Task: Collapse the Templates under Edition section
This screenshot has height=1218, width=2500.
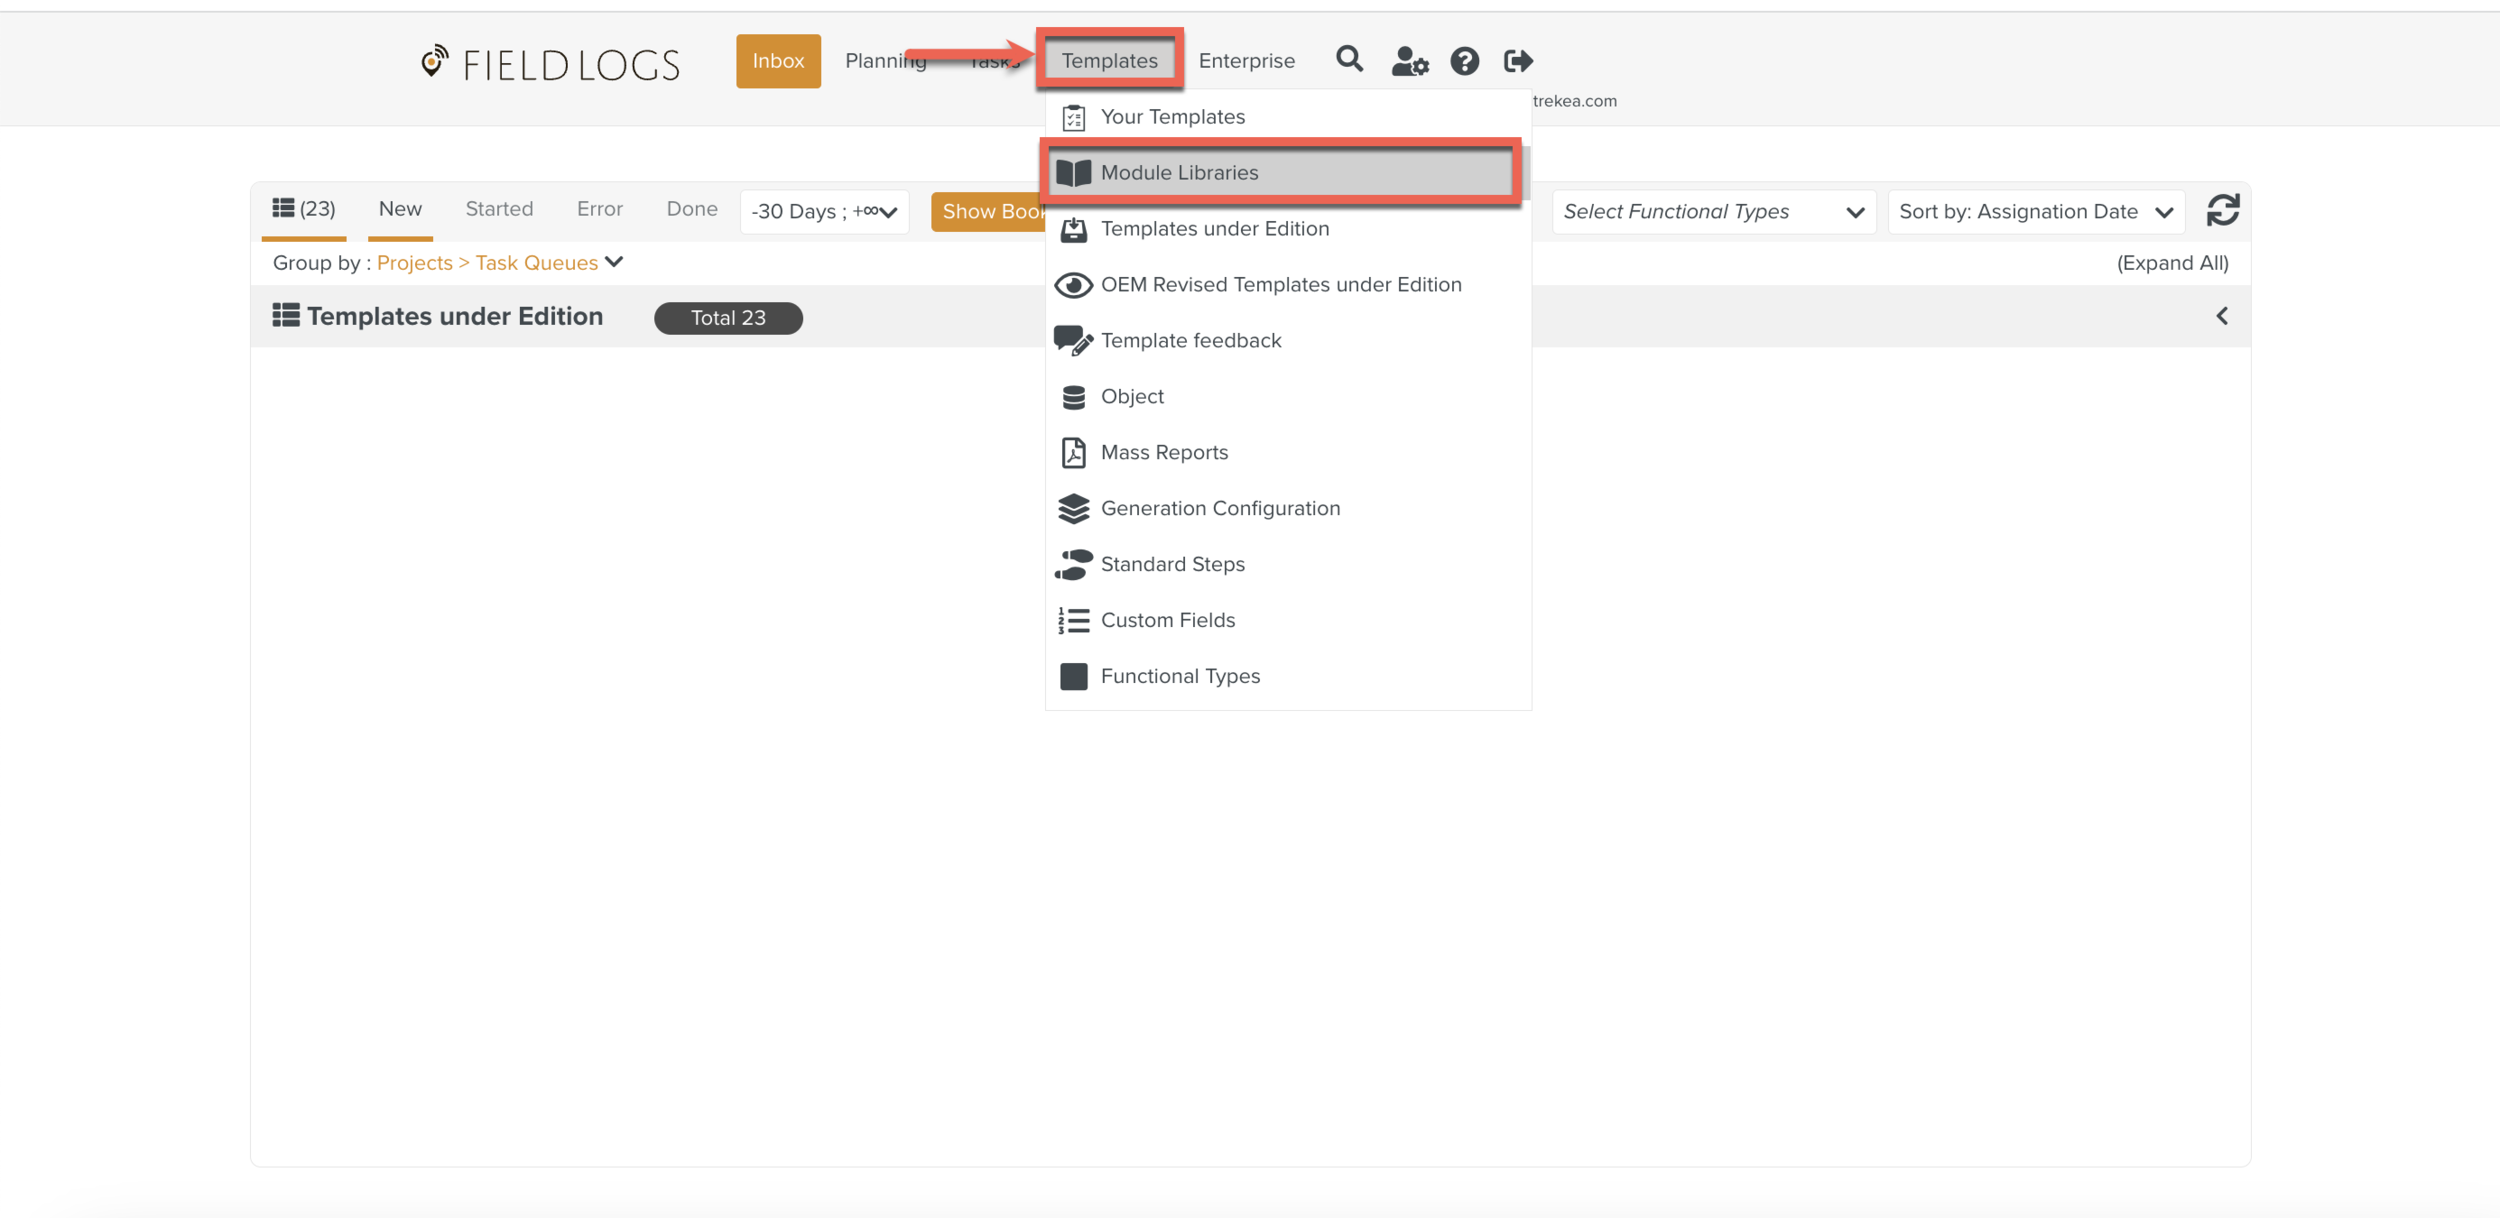Action: [2222, 316]
